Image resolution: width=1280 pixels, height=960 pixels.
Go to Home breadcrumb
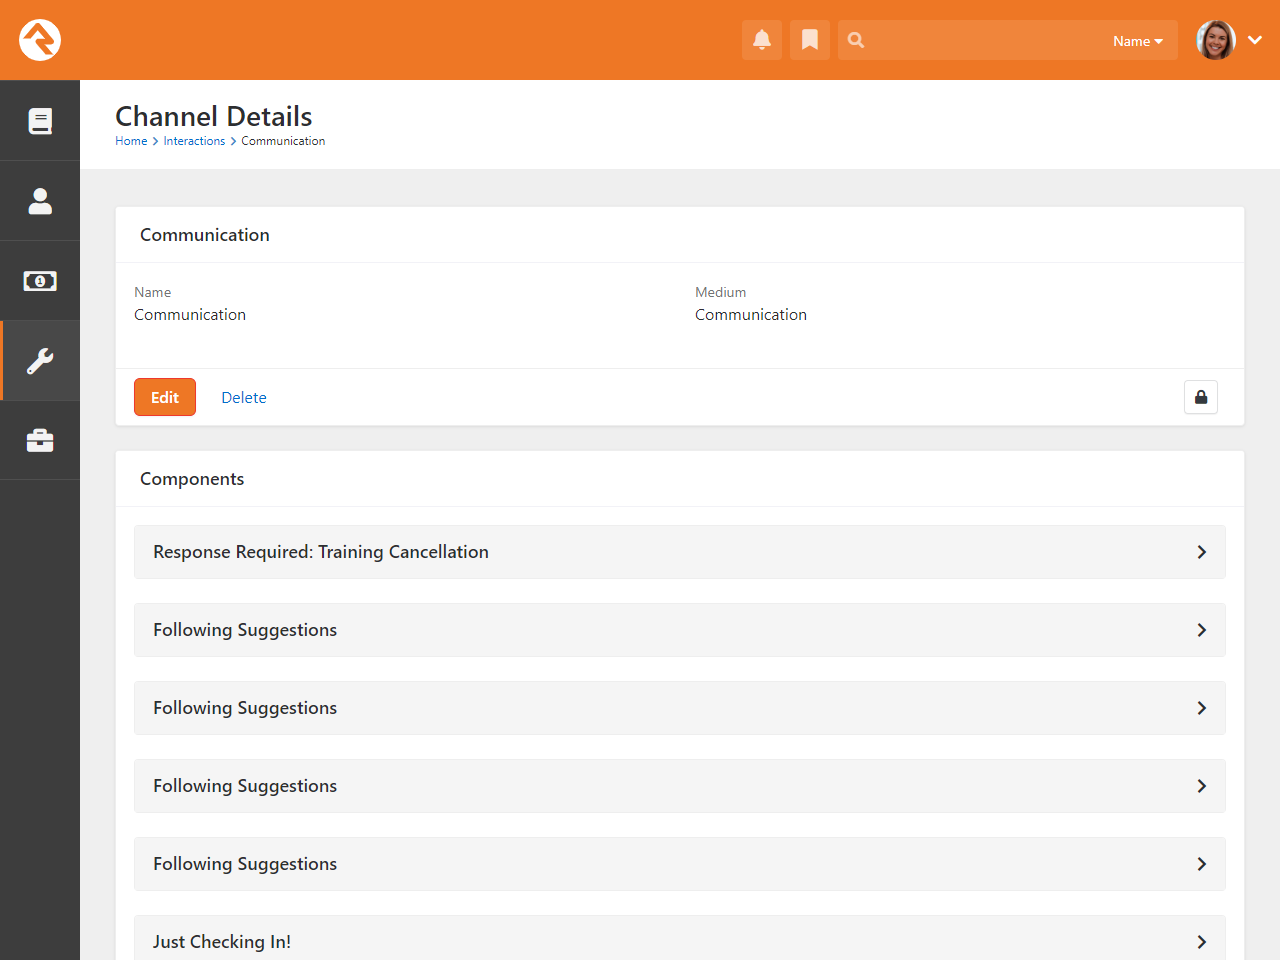pyautogui.click(x=131, y=141)
